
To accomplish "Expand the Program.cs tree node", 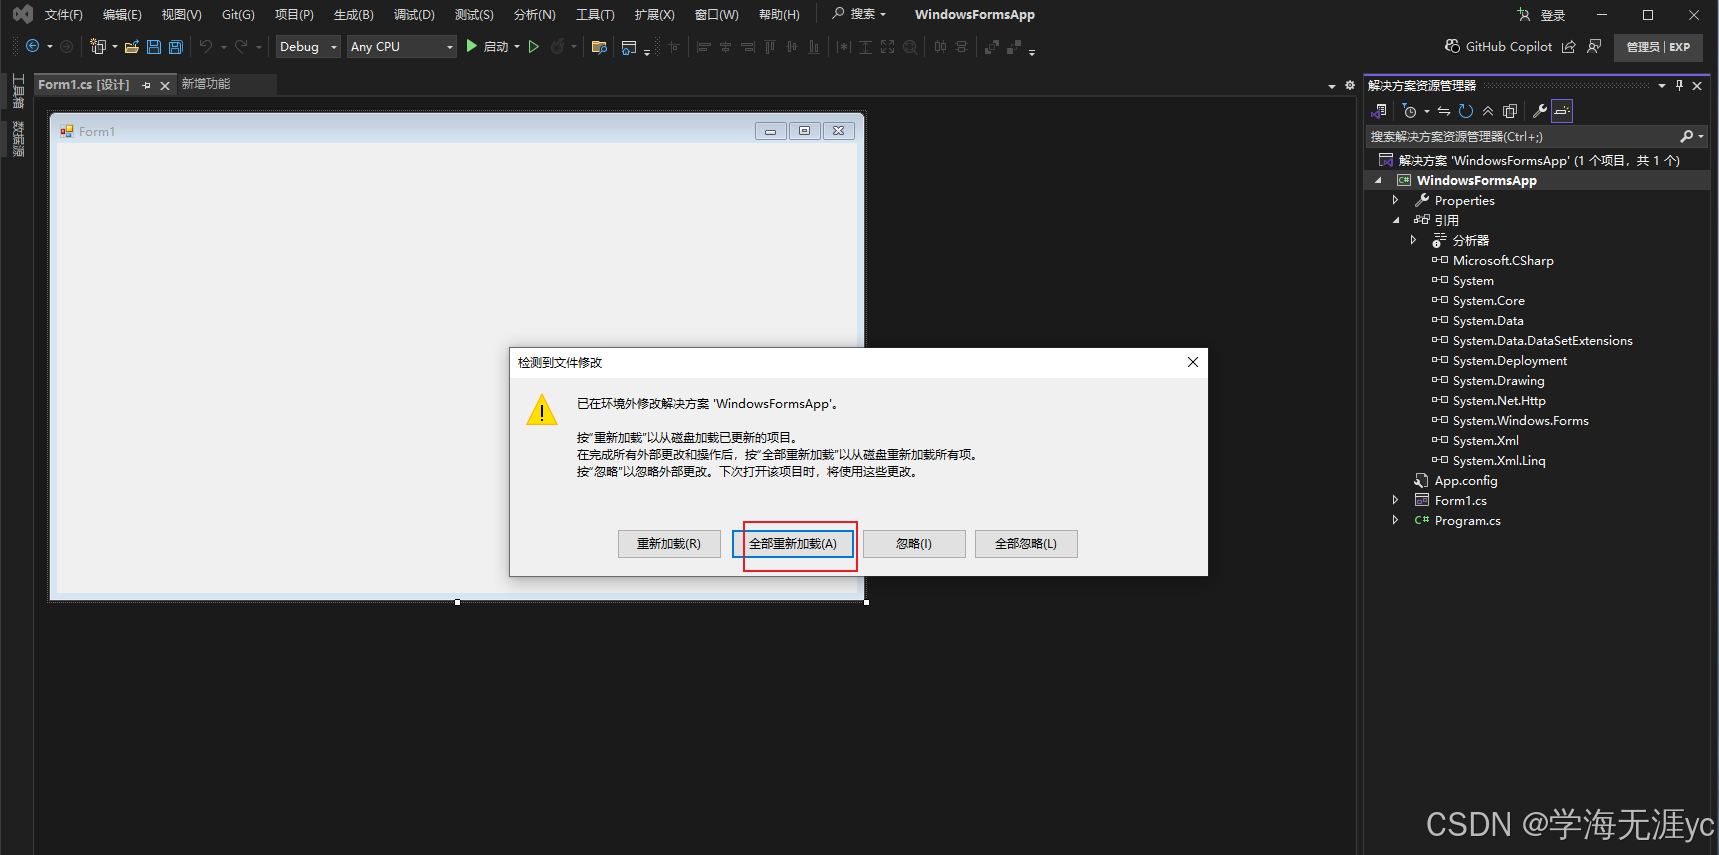I will tap(1396, 520).
